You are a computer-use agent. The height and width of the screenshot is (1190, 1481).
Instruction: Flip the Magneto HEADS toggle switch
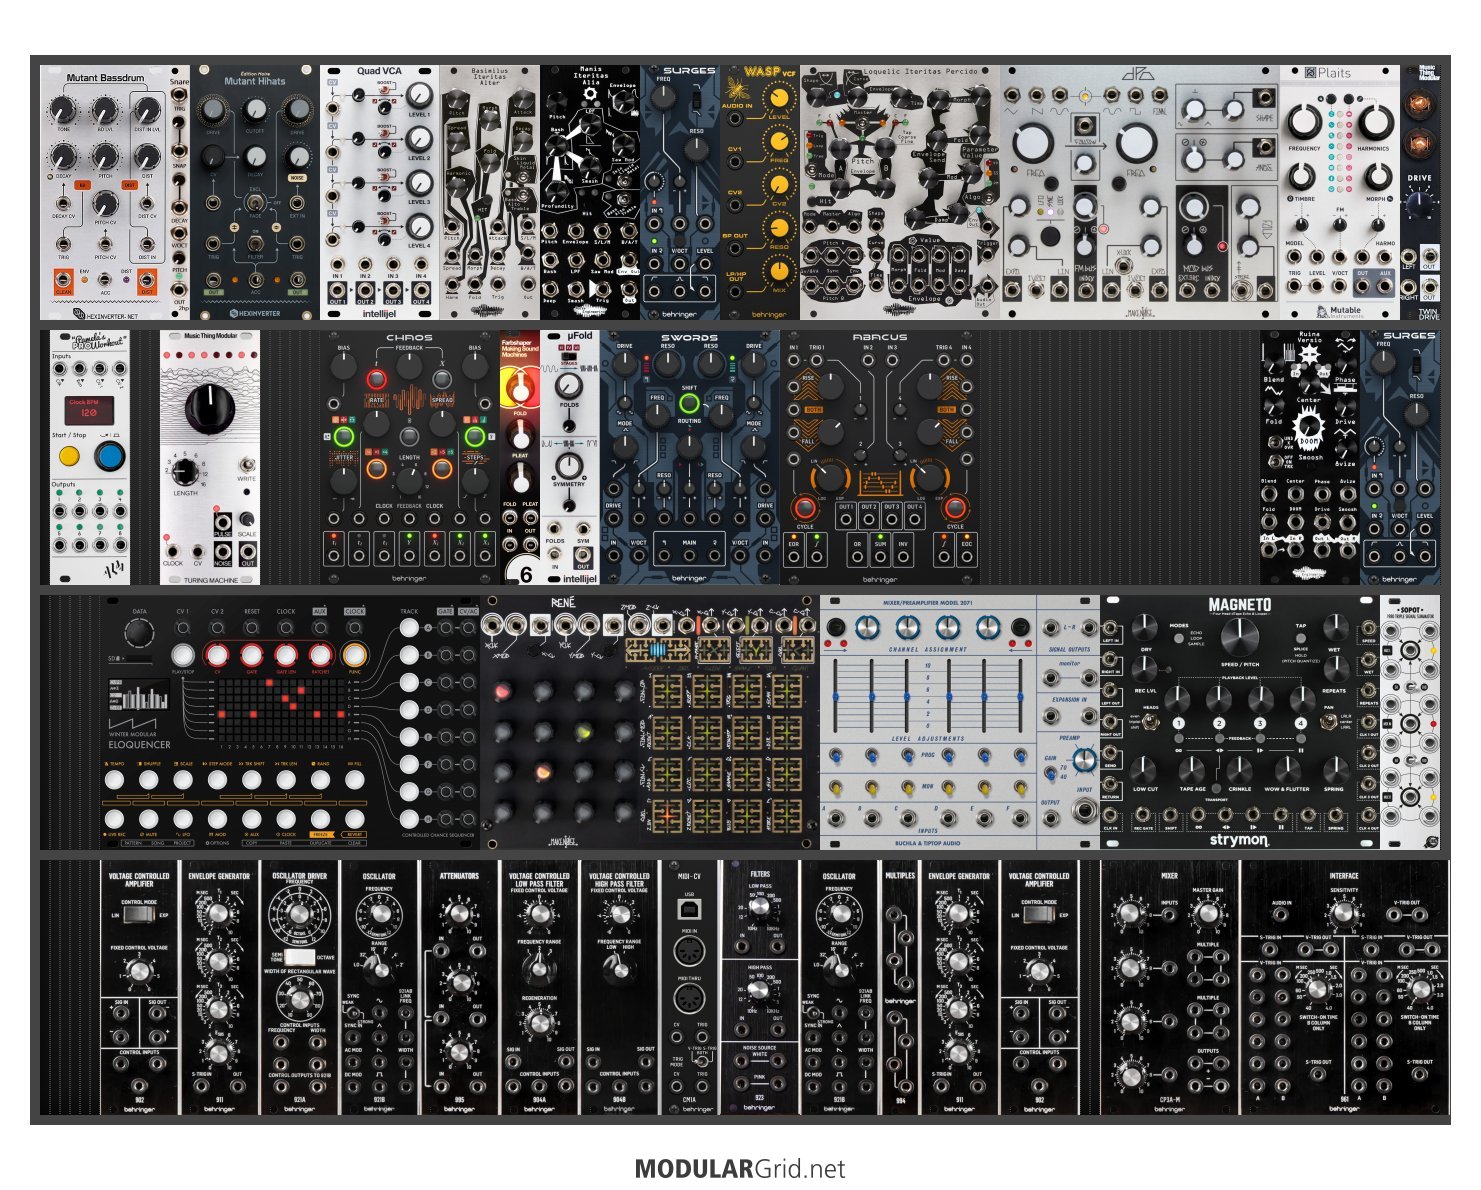click(x=1151, y=720)
